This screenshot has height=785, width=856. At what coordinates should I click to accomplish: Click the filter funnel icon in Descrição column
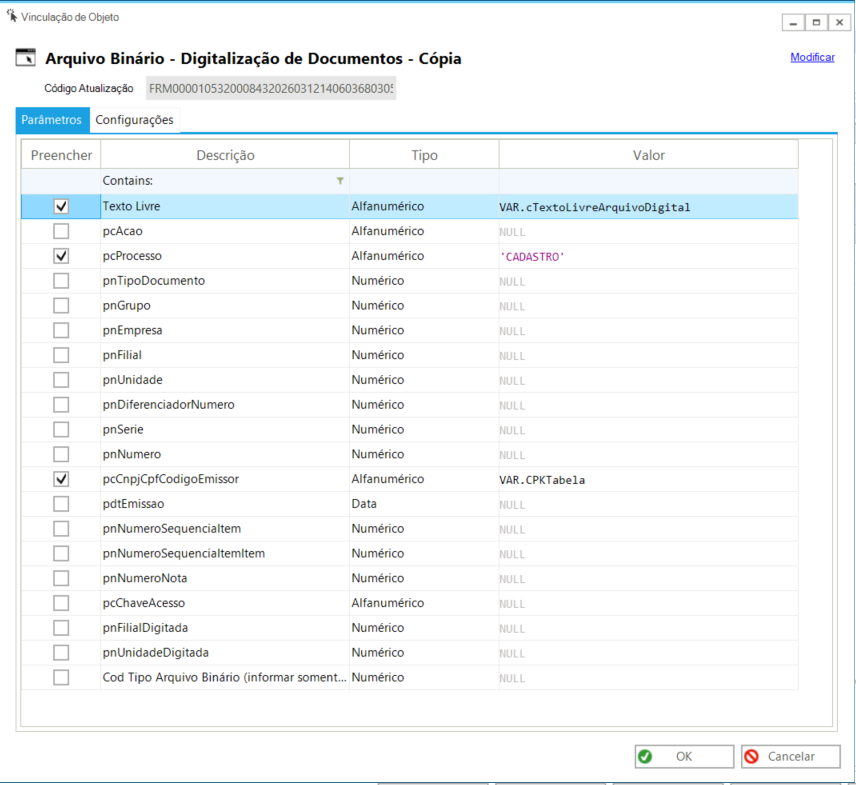(x=340, y=181)
